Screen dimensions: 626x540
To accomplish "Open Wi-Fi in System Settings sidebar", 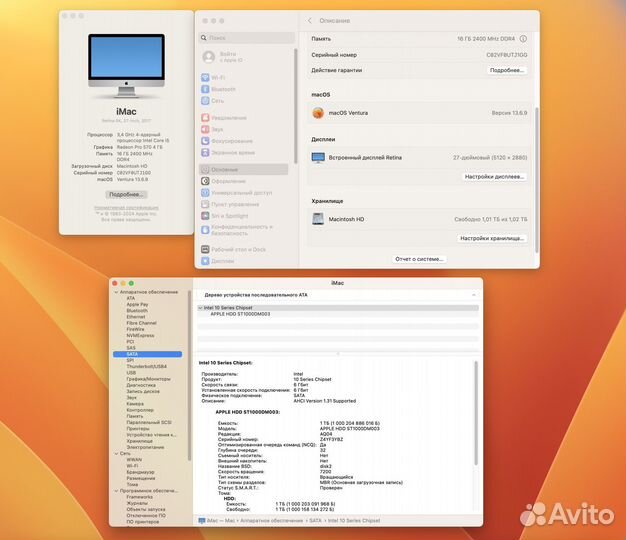I will coord(214,77).
